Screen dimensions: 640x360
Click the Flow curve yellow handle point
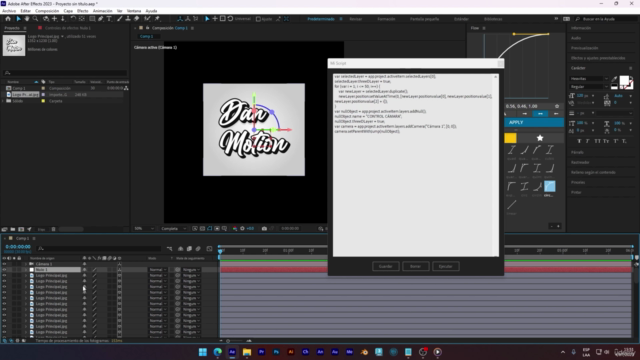(514, 34)
